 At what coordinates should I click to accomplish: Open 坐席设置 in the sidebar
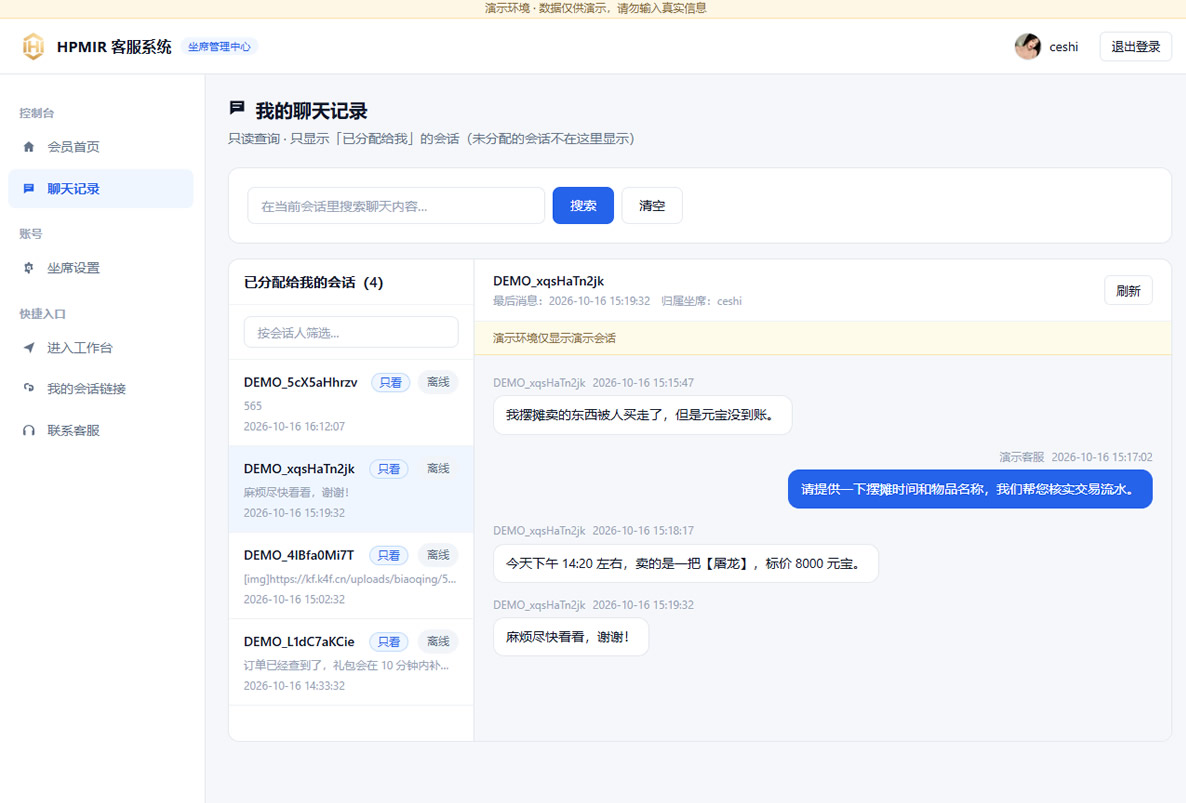click(x=101, y=268)
